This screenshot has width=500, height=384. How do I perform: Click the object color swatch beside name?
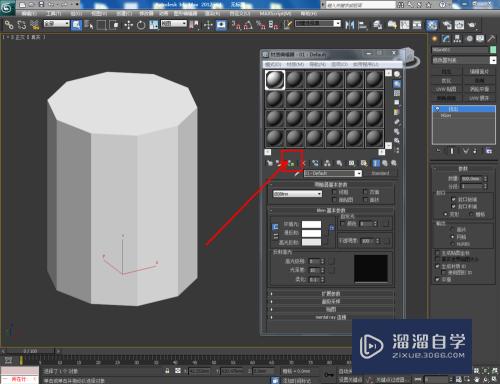pyautogui.click(x=493, y=50)
